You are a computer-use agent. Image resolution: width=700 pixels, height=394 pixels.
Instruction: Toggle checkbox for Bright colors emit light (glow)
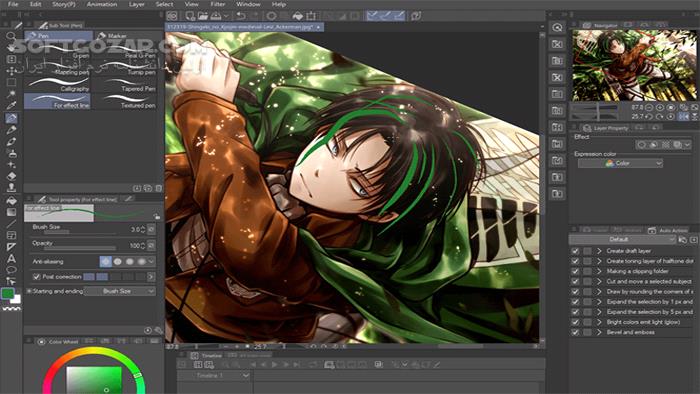point(575,322)
